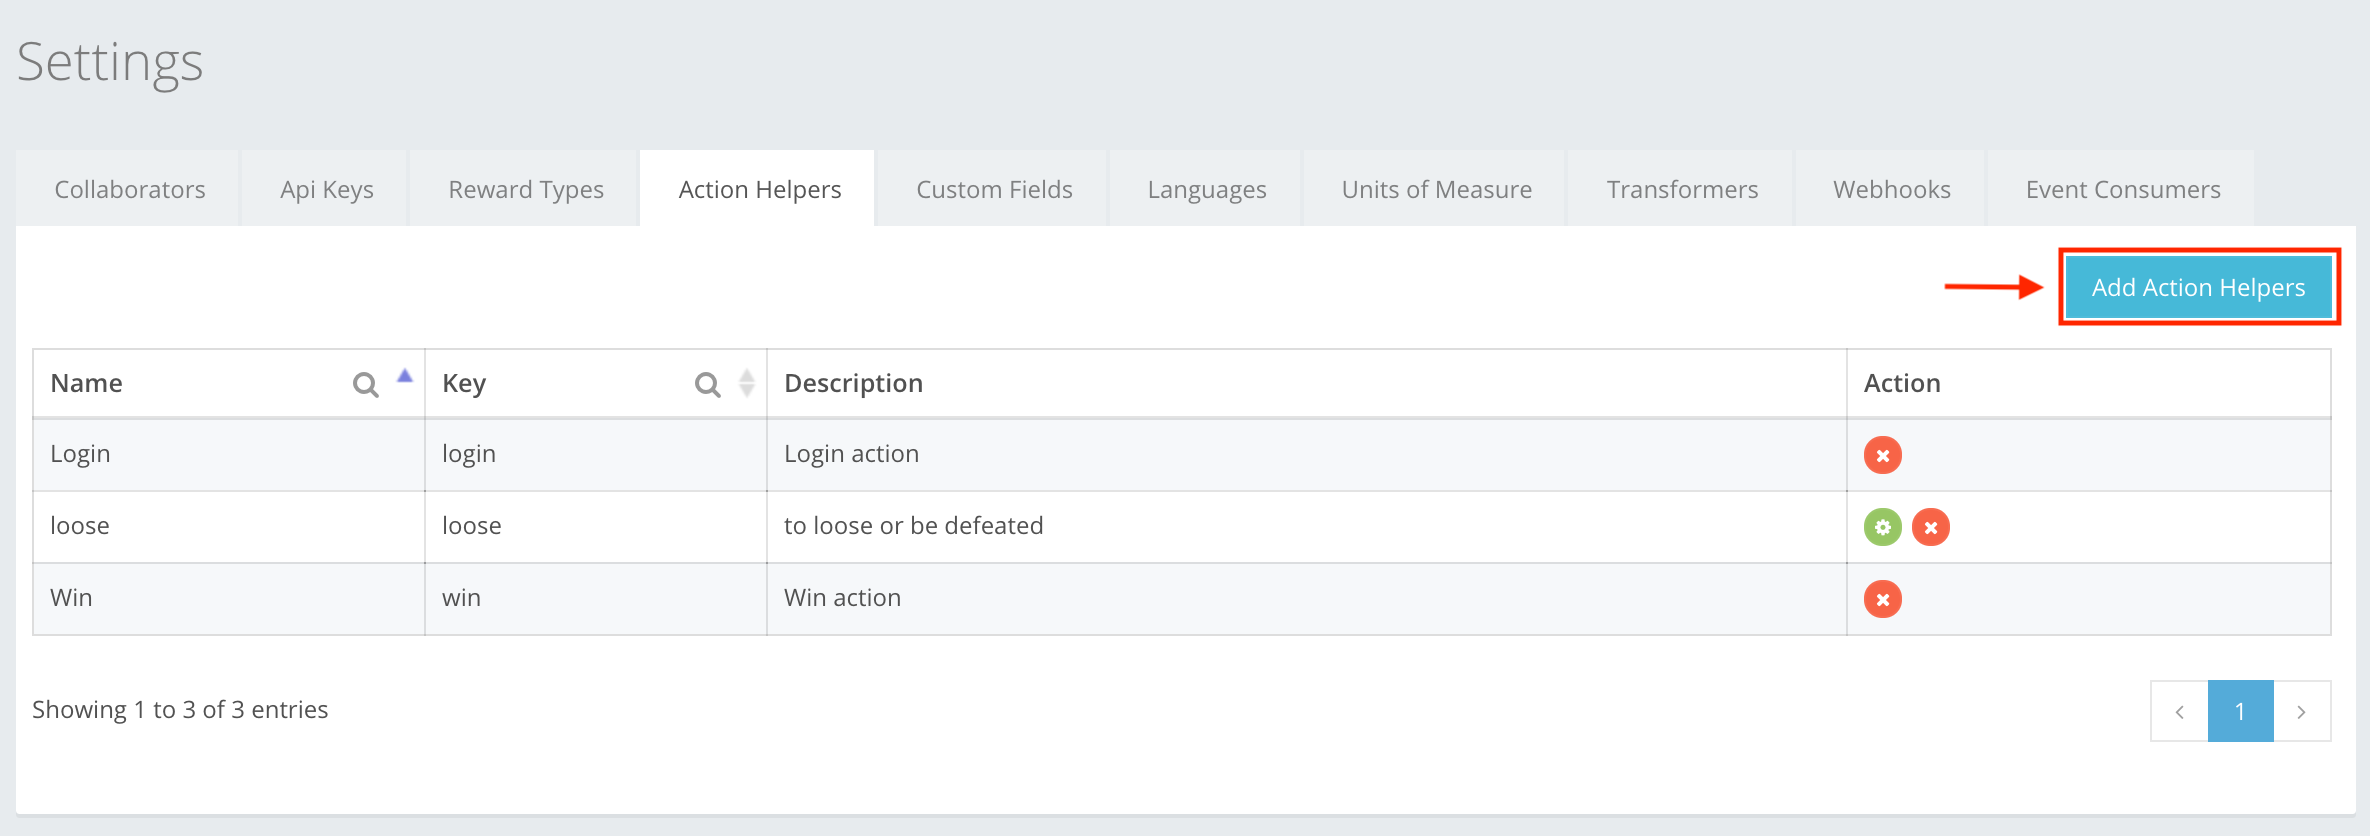Open the Api Keys tab
This screenshot has height=836, width=2370.
click(327, 189)
